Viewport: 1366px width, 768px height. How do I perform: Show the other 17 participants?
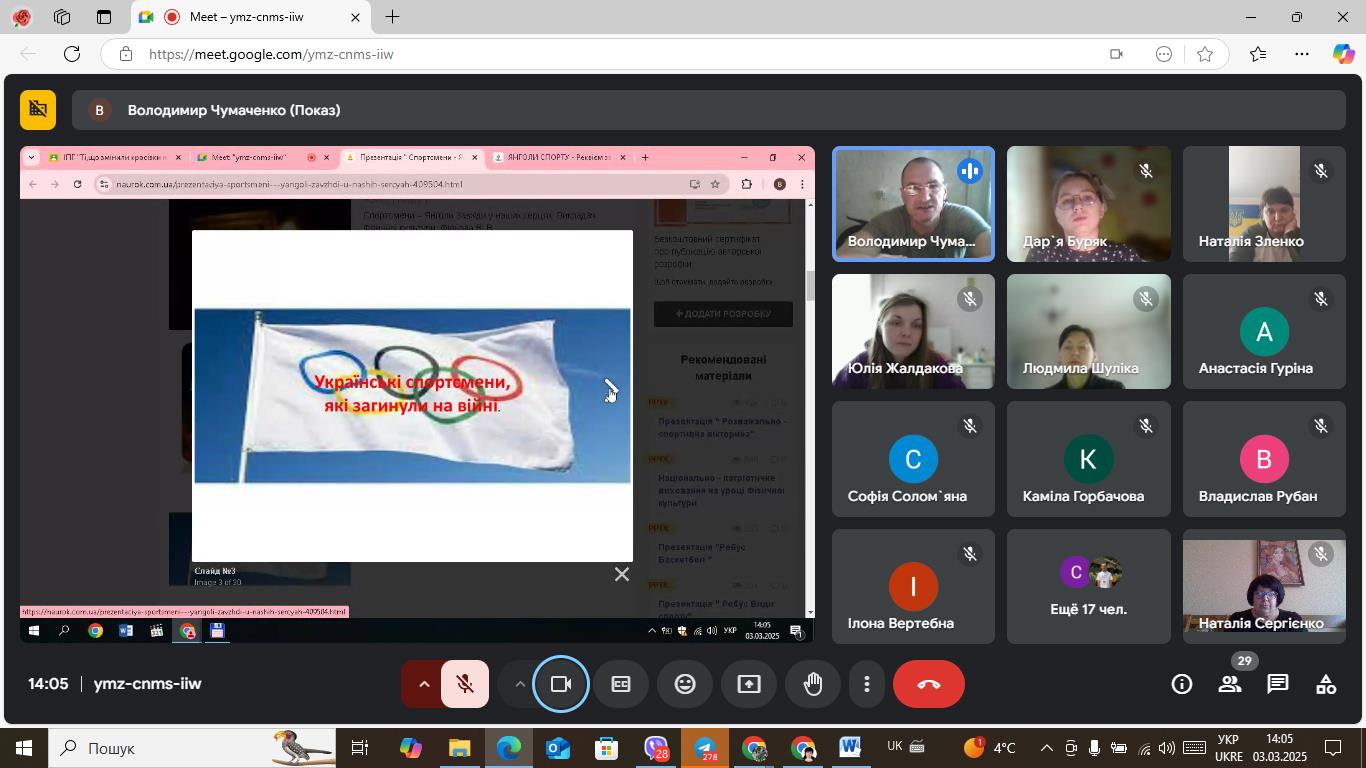(x=1088, y=586)
